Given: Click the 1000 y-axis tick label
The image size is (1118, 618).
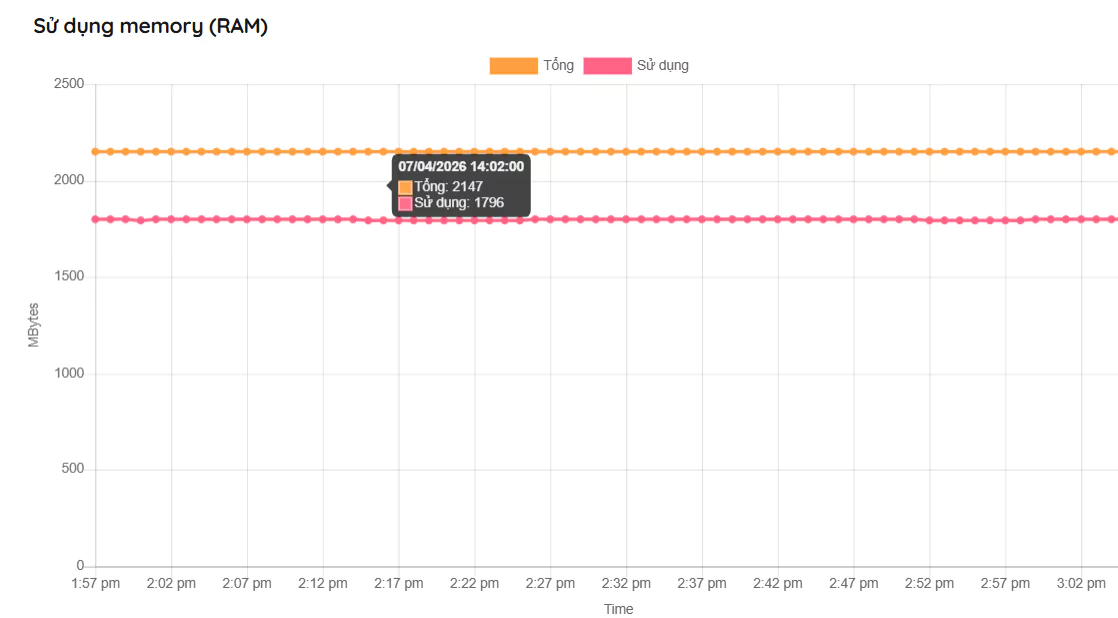Looking at the screenshot, I should (69, 373).
